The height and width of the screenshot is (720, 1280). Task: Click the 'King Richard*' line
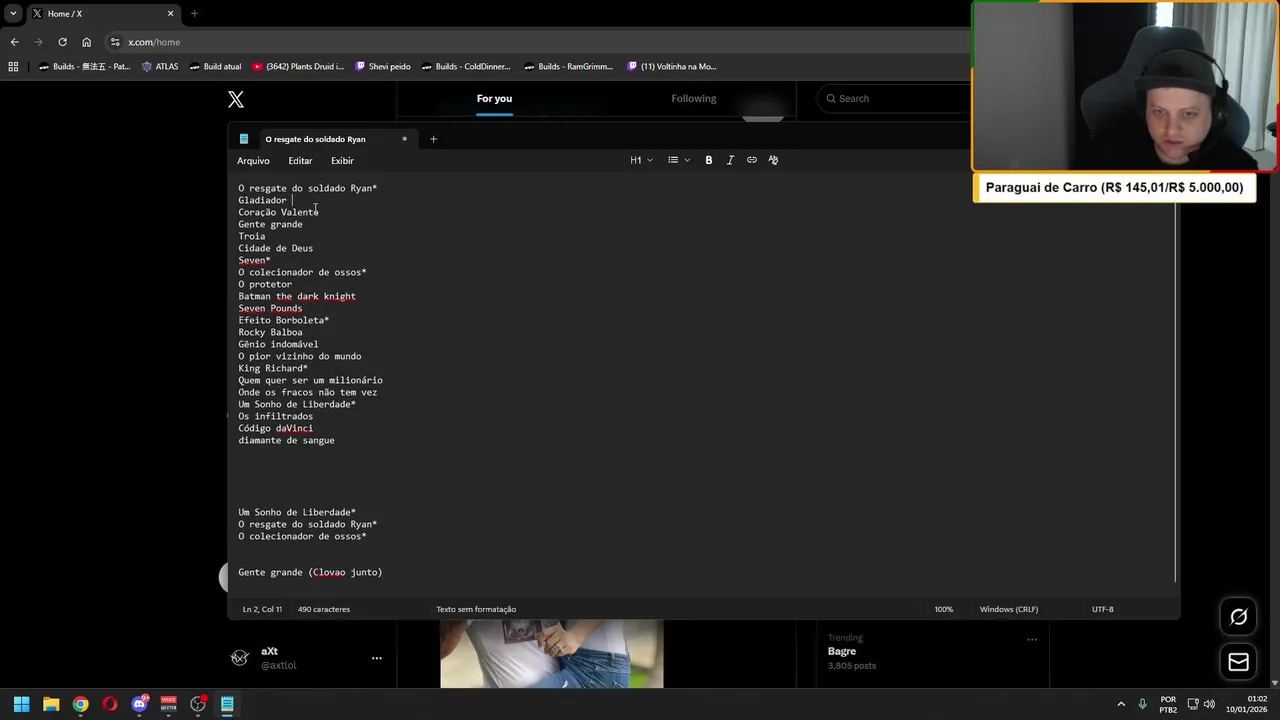273,368
